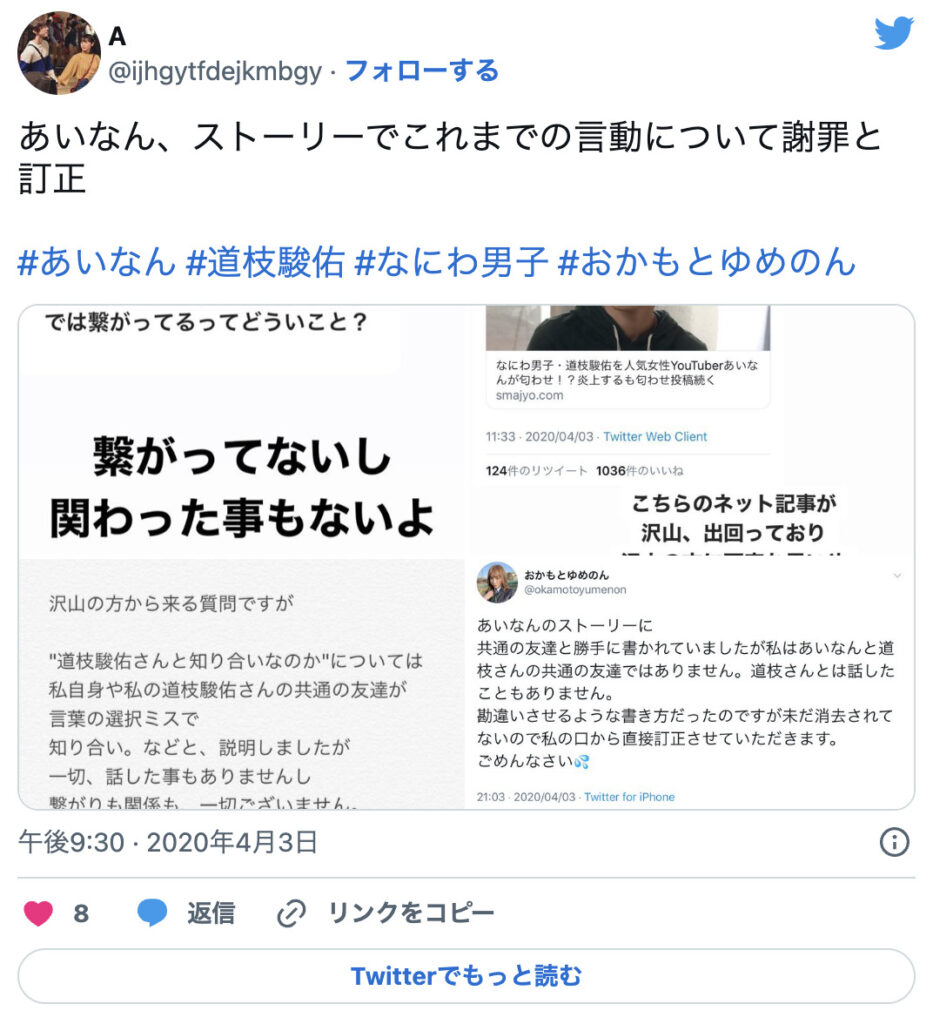Click the Twitterでもっと読む button
933x1024 pixels.
point(466,976)
